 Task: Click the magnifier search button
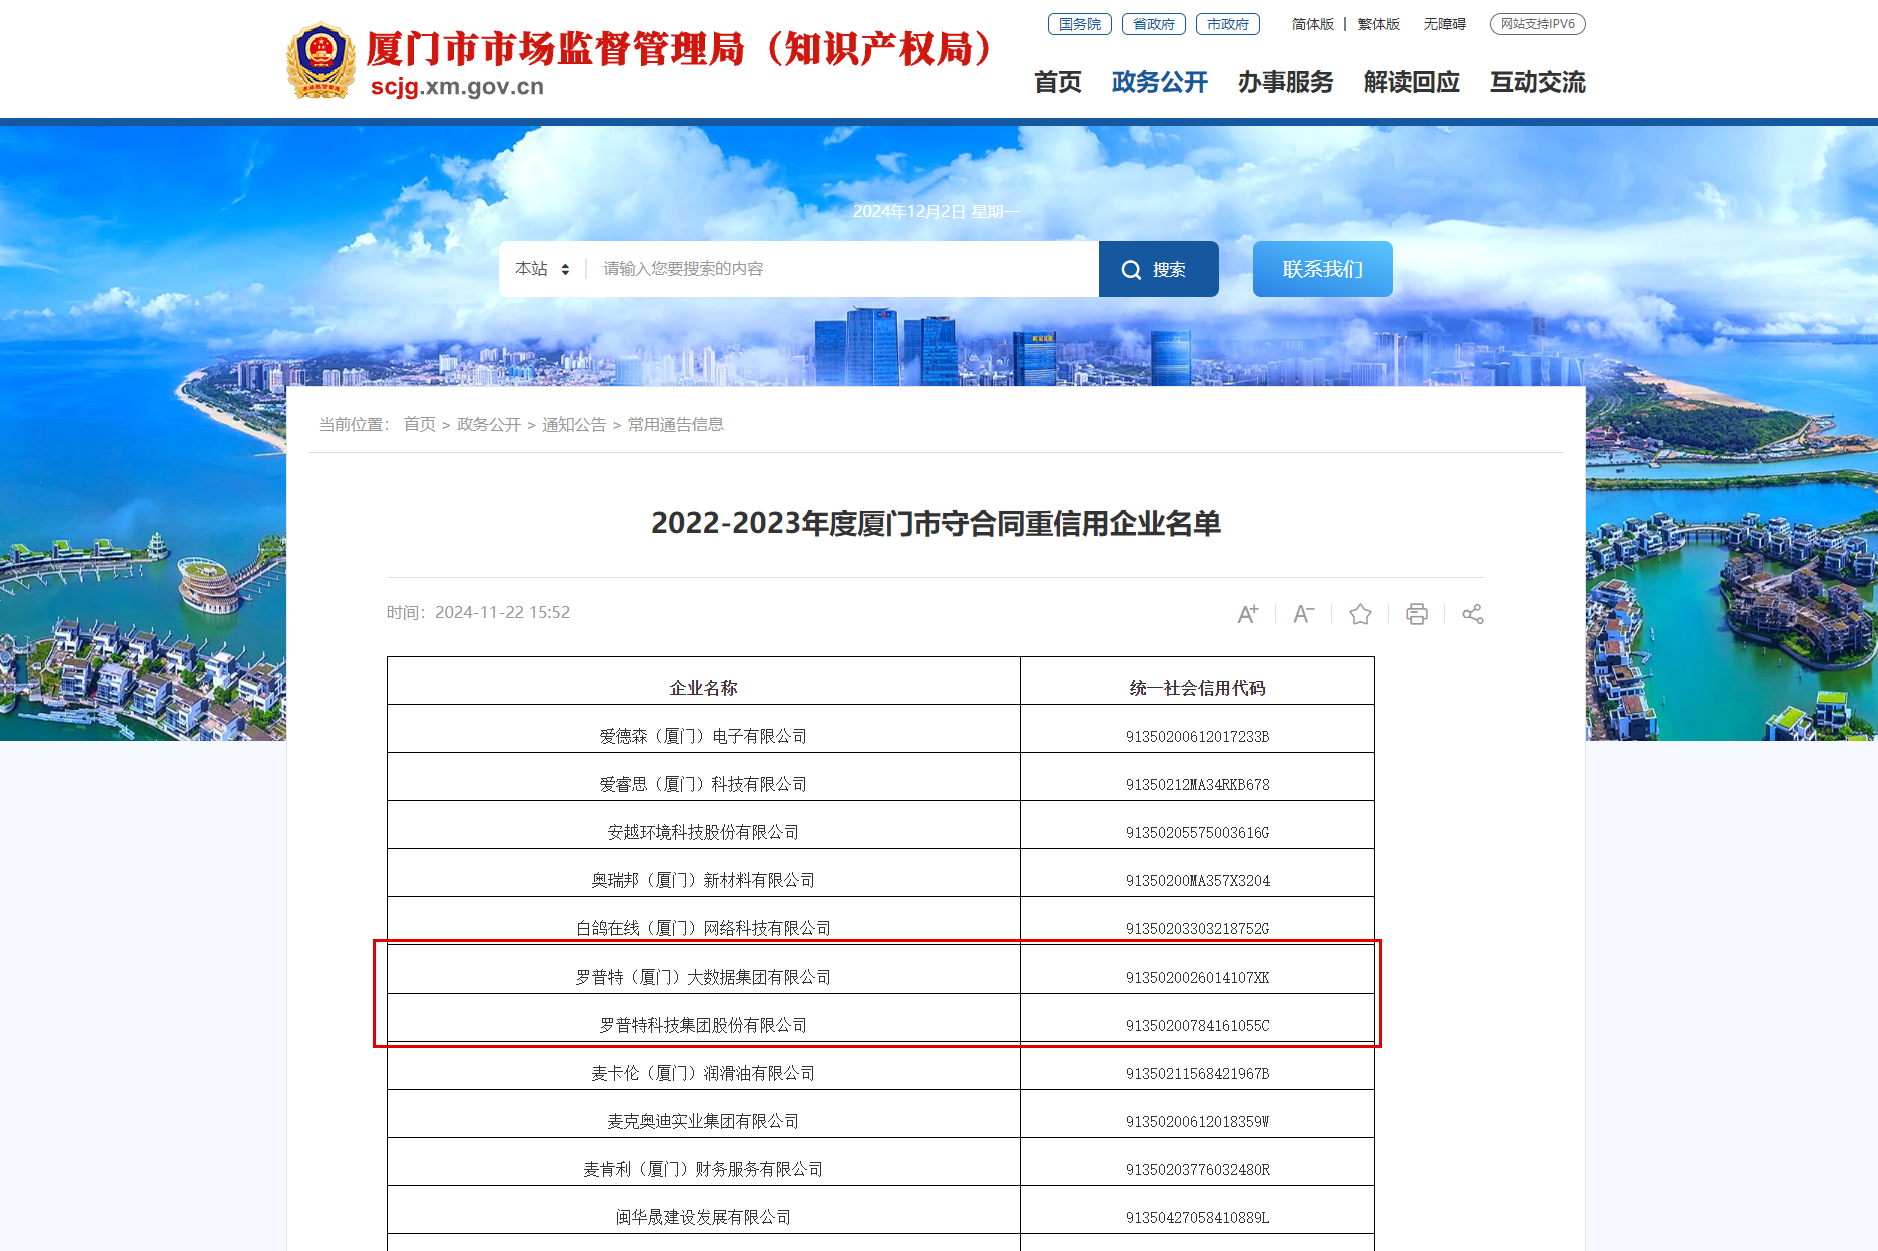pos(1158,269)
